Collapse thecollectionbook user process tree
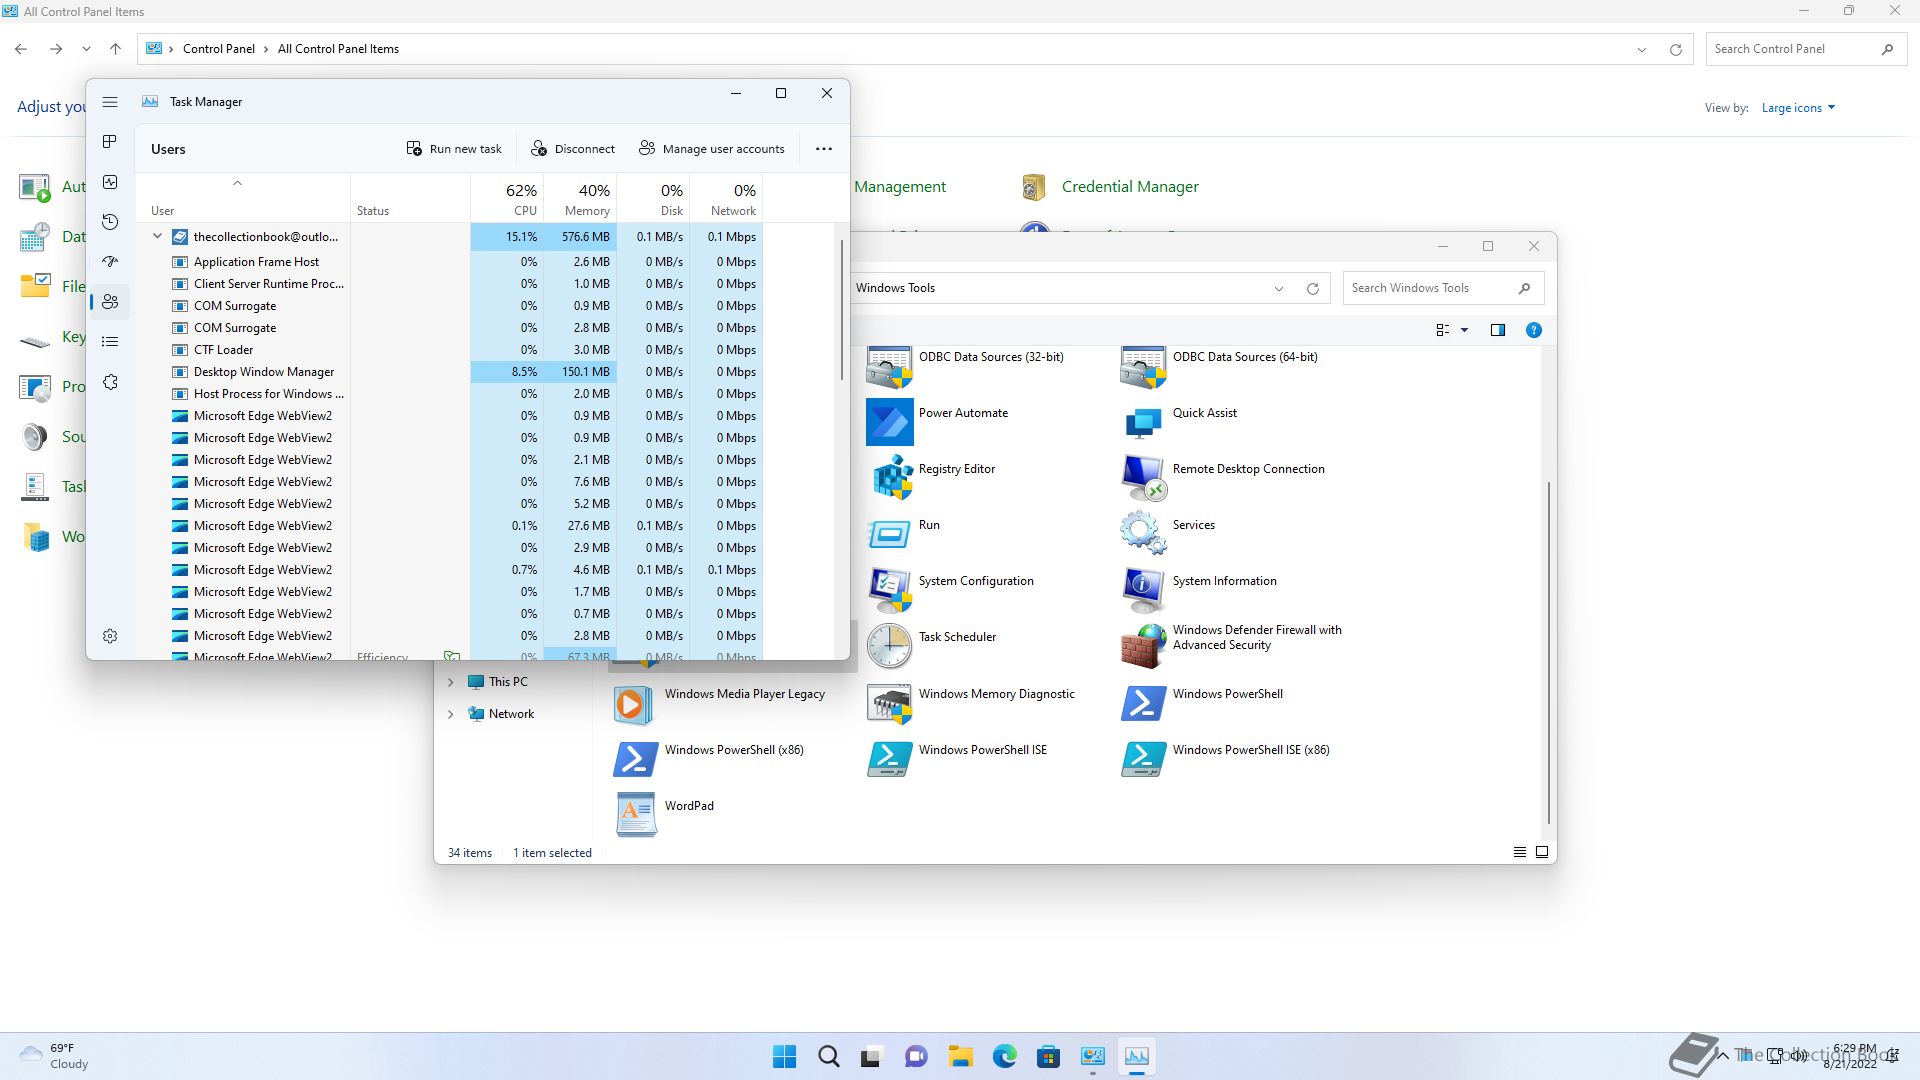 [x=157, y=237]
